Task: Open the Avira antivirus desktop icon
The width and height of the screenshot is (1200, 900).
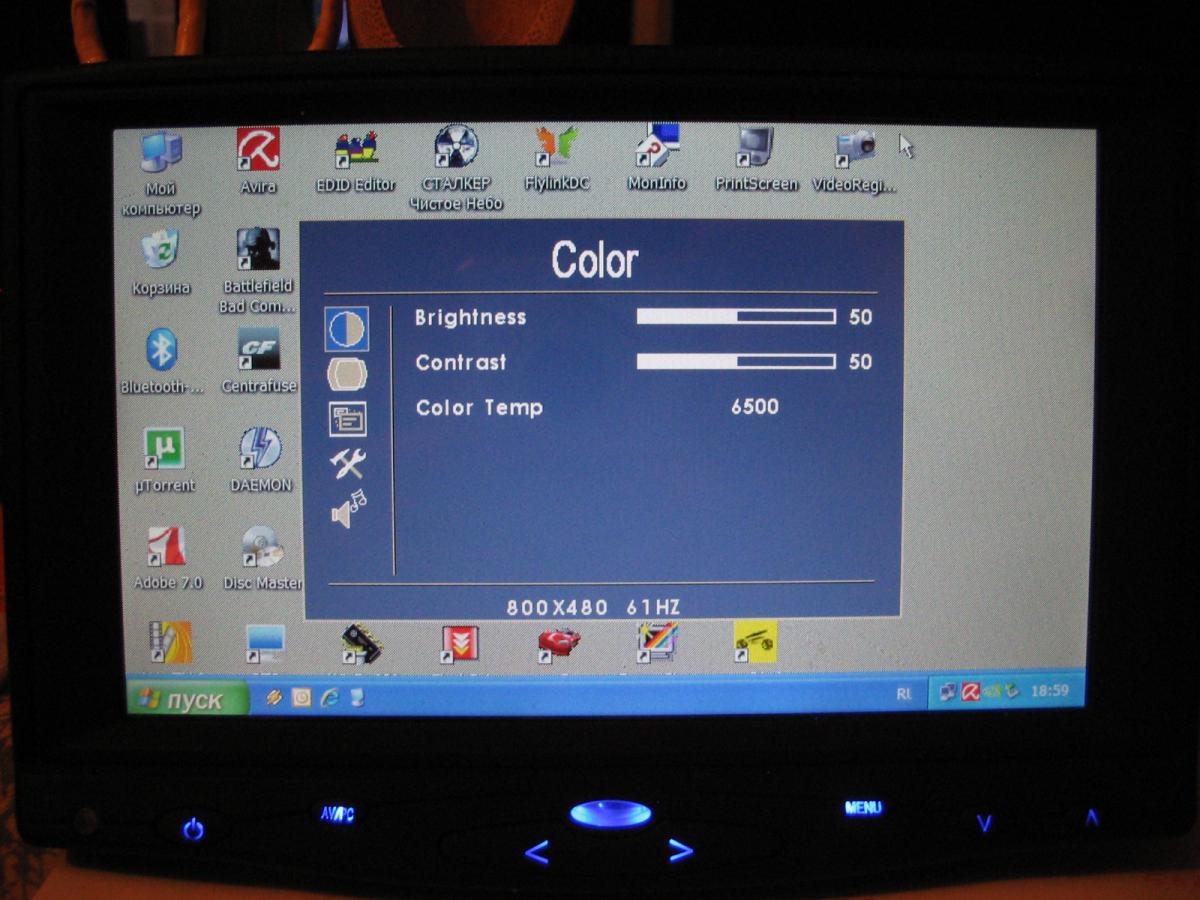Action: (x=258, y=150)
